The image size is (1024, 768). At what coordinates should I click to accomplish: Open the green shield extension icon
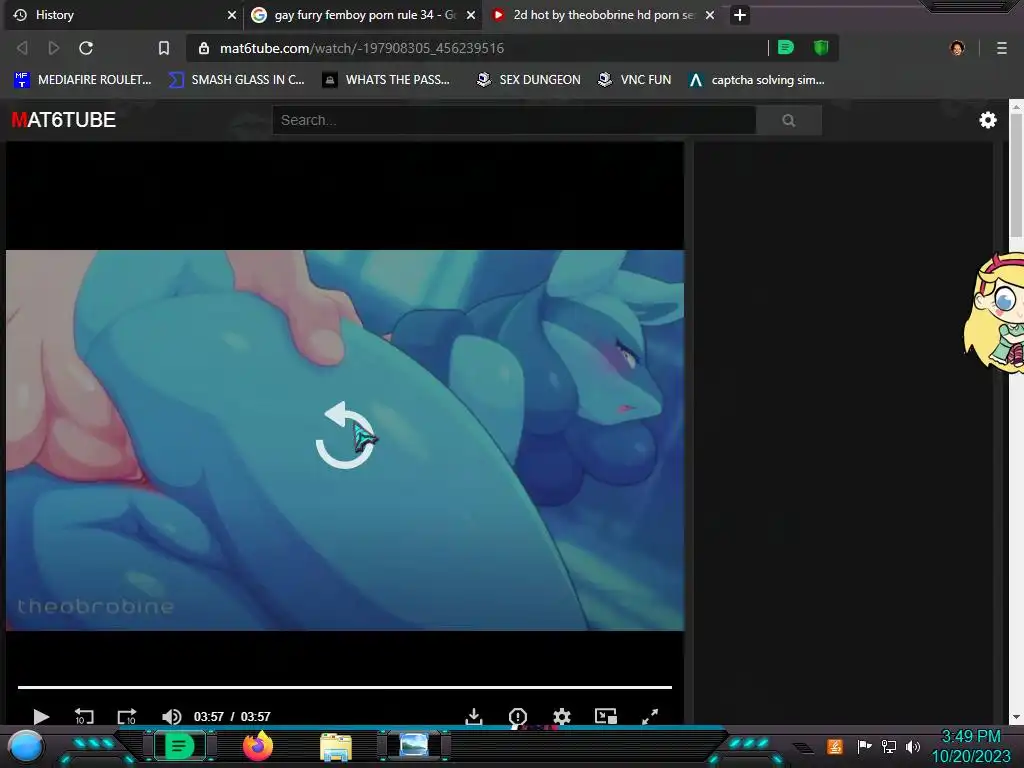coord(821,48)
